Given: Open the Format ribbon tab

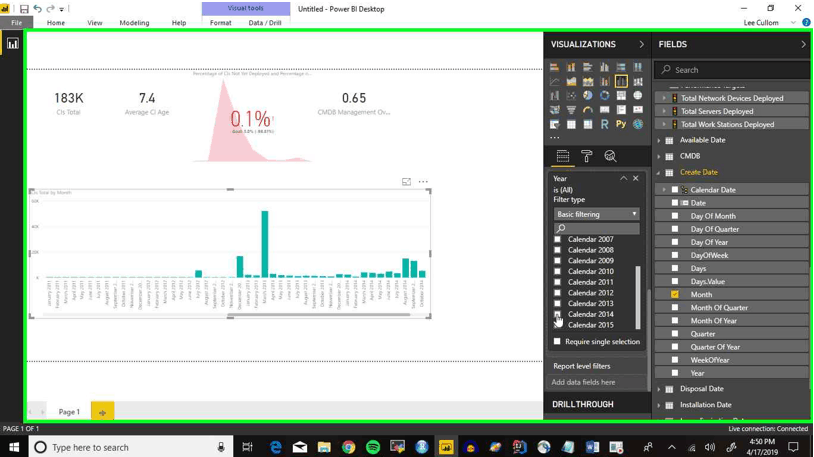Looking at the screenshot, I should click(221, 23).
